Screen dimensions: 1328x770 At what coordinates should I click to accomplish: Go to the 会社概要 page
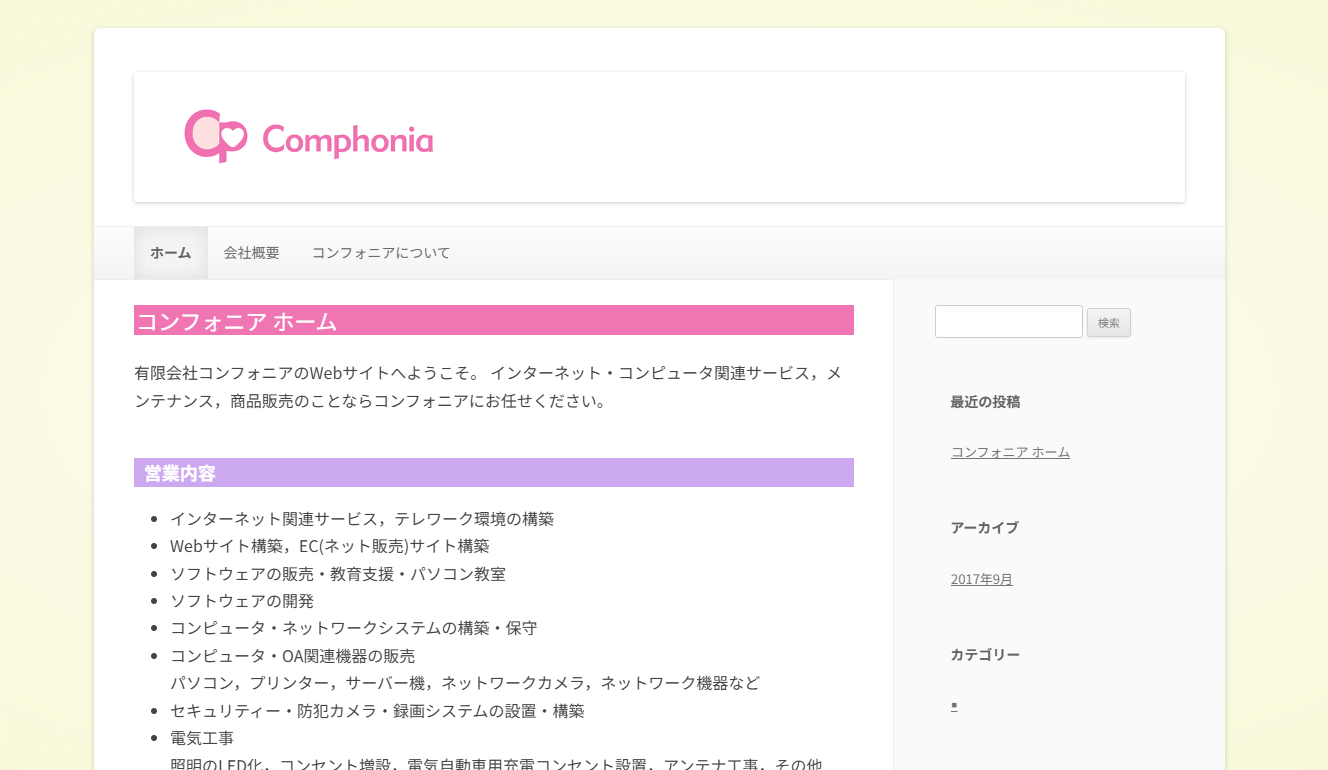coord(252,253)
